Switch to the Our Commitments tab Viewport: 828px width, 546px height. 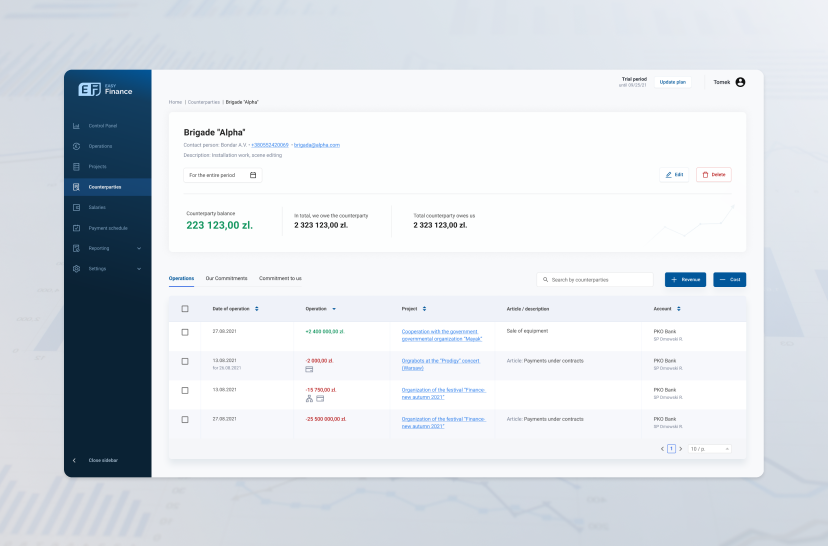[x=226, y=278]
